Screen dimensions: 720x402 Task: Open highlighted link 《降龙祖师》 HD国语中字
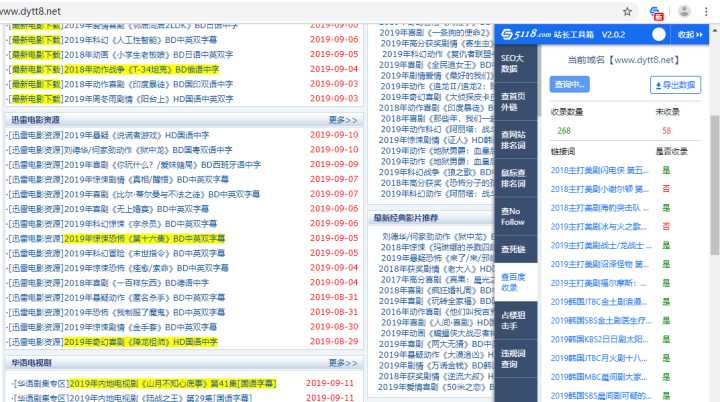coord(141,342)
